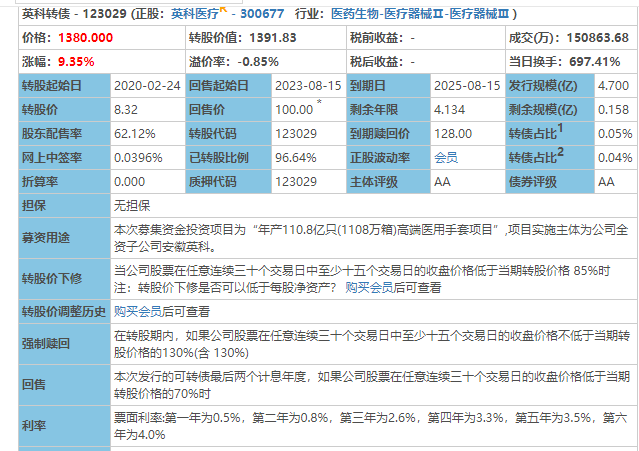Image resolution: width=639 pixels, height=451 pixels.
Task: Click 购买会员 link in 转股价下修 row
Action: point(369,288)
